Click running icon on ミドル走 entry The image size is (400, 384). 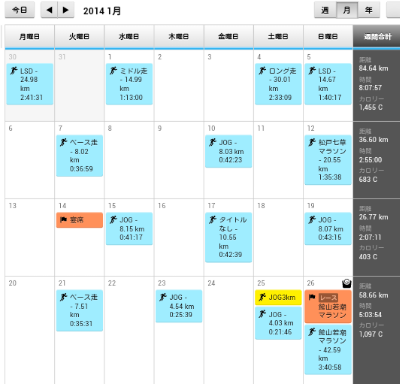pyautogui.click(x=113, y=71)
